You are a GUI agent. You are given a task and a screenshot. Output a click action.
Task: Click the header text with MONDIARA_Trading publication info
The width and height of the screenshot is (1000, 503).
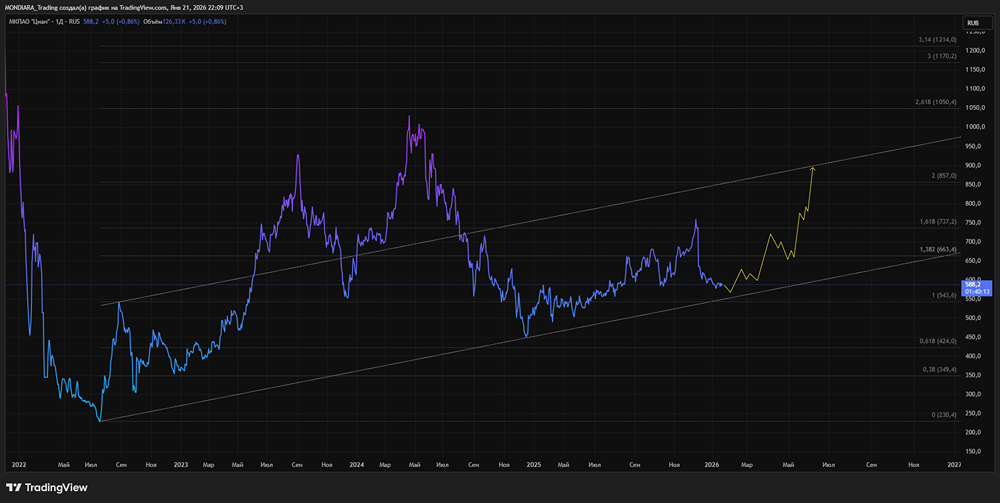pos(124,7)
